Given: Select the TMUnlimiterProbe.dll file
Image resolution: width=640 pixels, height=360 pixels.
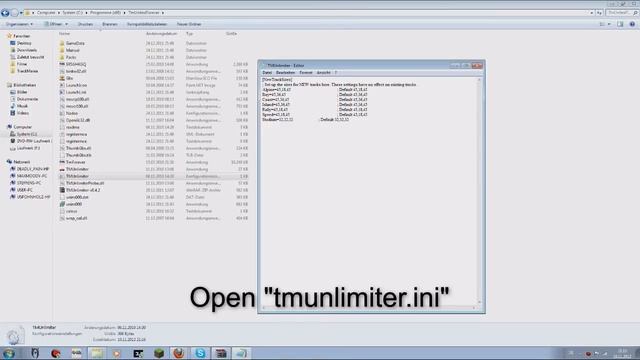Looking at the screenshot, I should pos(85,183).
